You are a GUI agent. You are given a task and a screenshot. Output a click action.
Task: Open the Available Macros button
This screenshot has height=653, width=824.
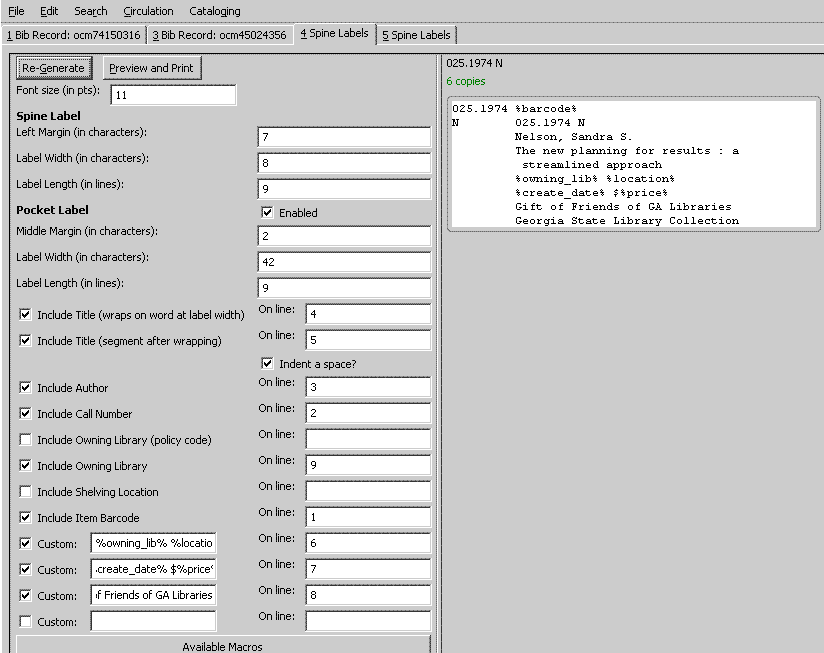click(222, 646)
